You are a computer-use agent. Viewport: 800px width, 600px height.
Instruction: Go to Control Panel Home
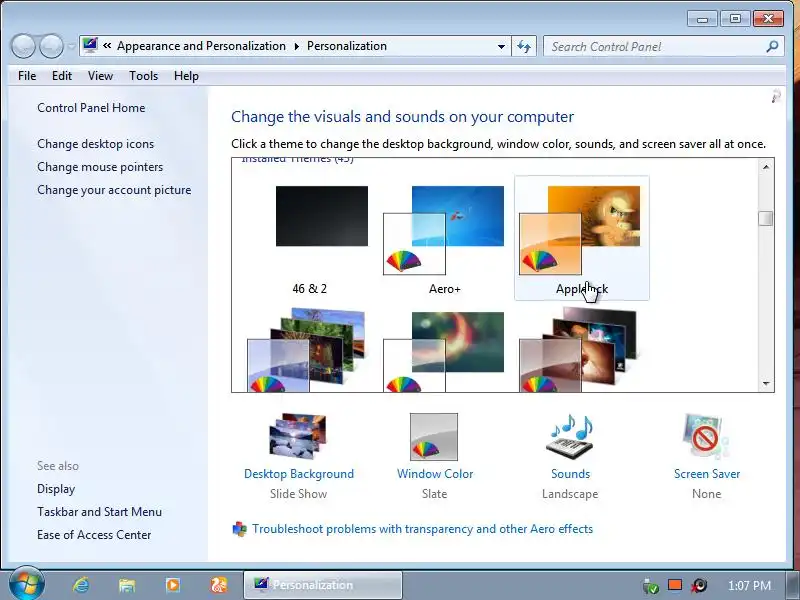click(91, 108)
